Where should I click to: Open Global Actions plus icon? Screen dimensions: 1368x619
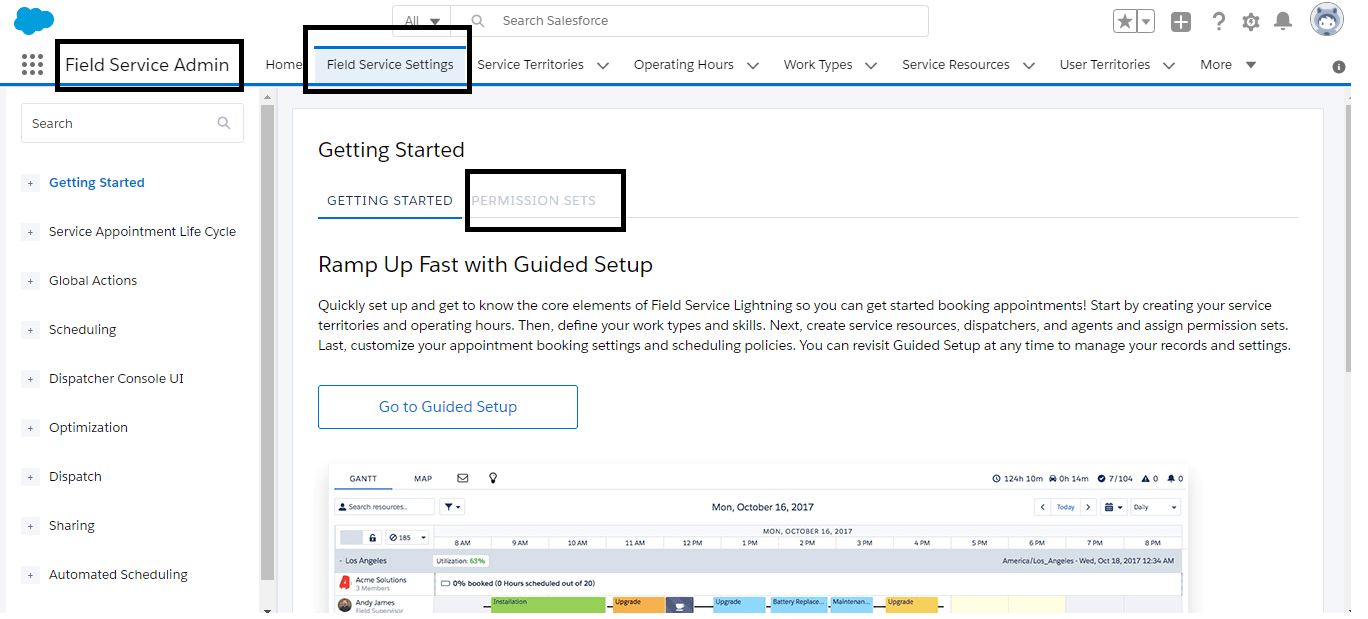[x=1181, y=21]
